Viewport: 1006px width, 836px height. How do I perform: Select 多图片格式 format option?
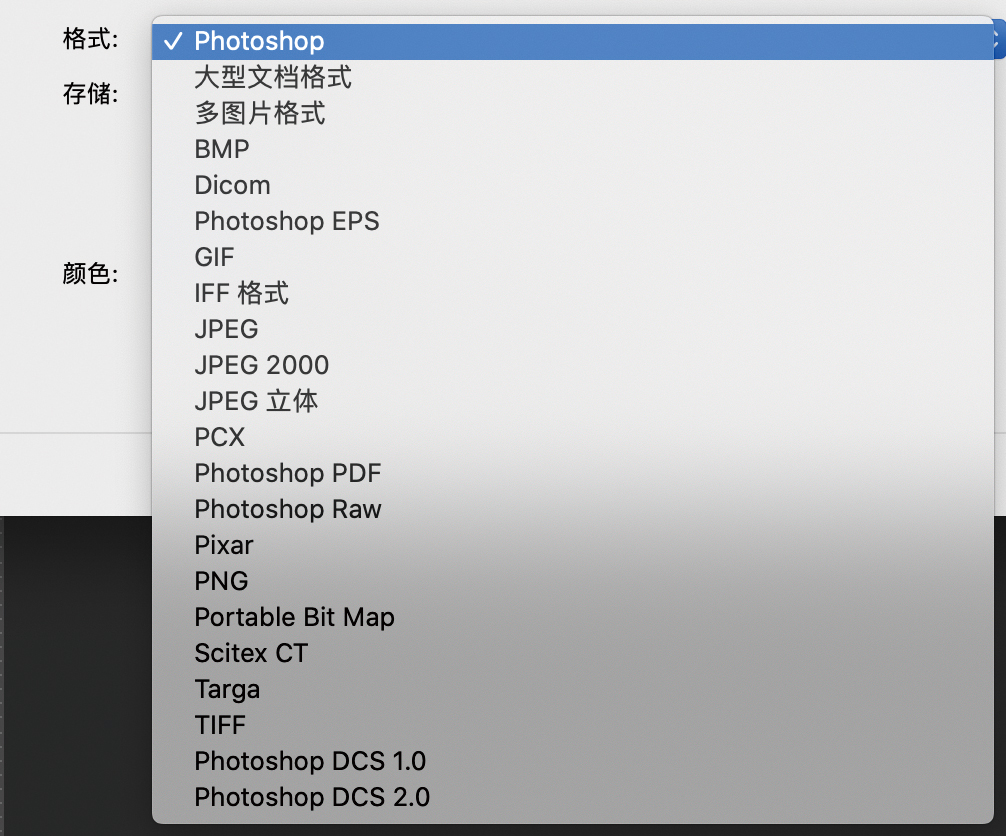point(572,114)
